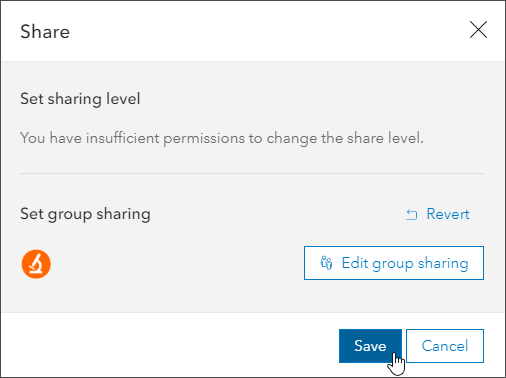Click the word "permissions" in the warning text
This screenshot has width=506, height=378.
click(204, 139)
